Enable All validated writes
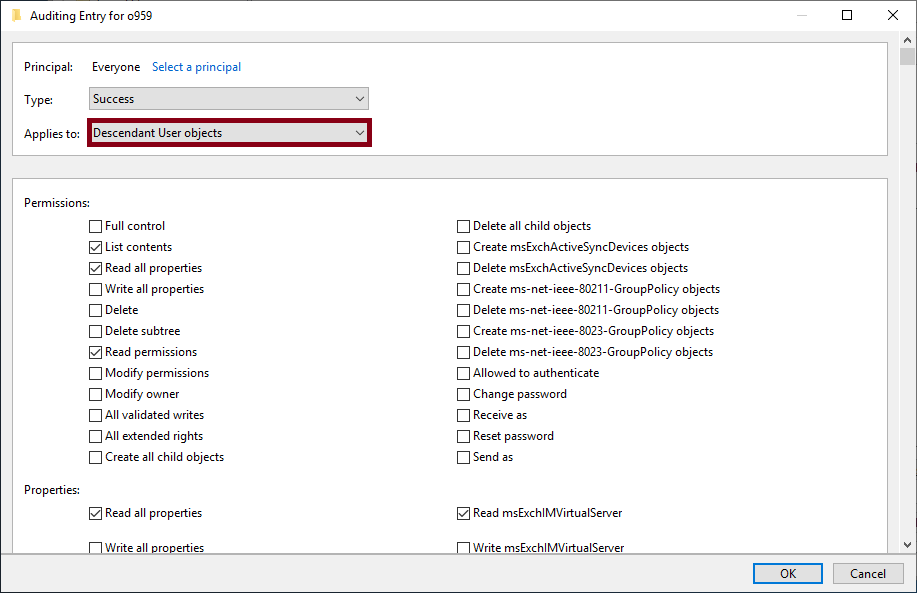This screenshot has width=917, height=593. (x=95, y=416)
